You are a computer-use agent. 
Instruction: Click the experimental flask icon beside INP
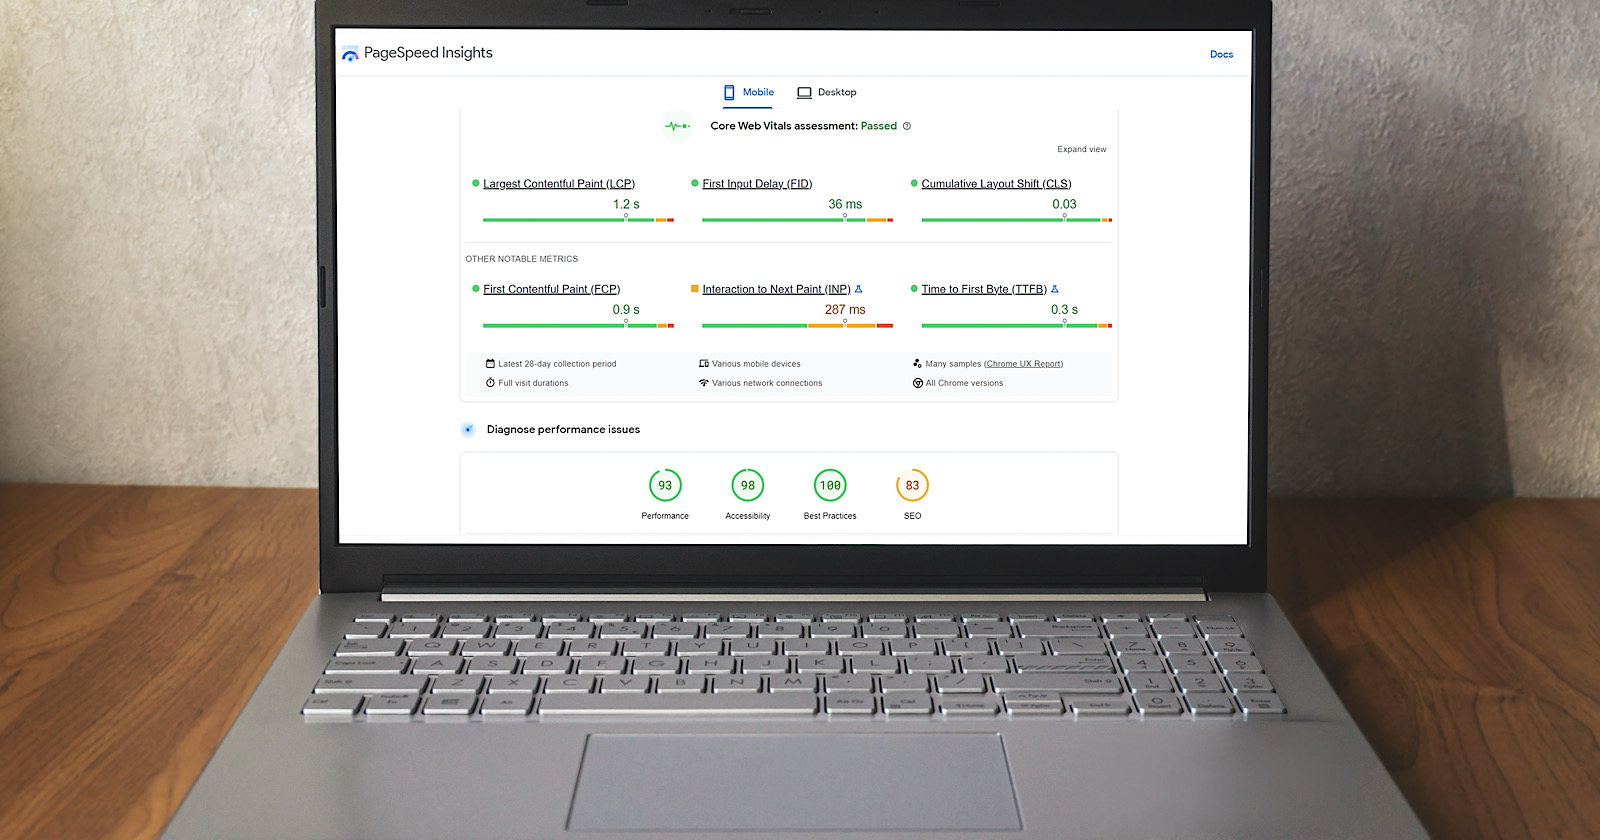(x=858, y=289)
